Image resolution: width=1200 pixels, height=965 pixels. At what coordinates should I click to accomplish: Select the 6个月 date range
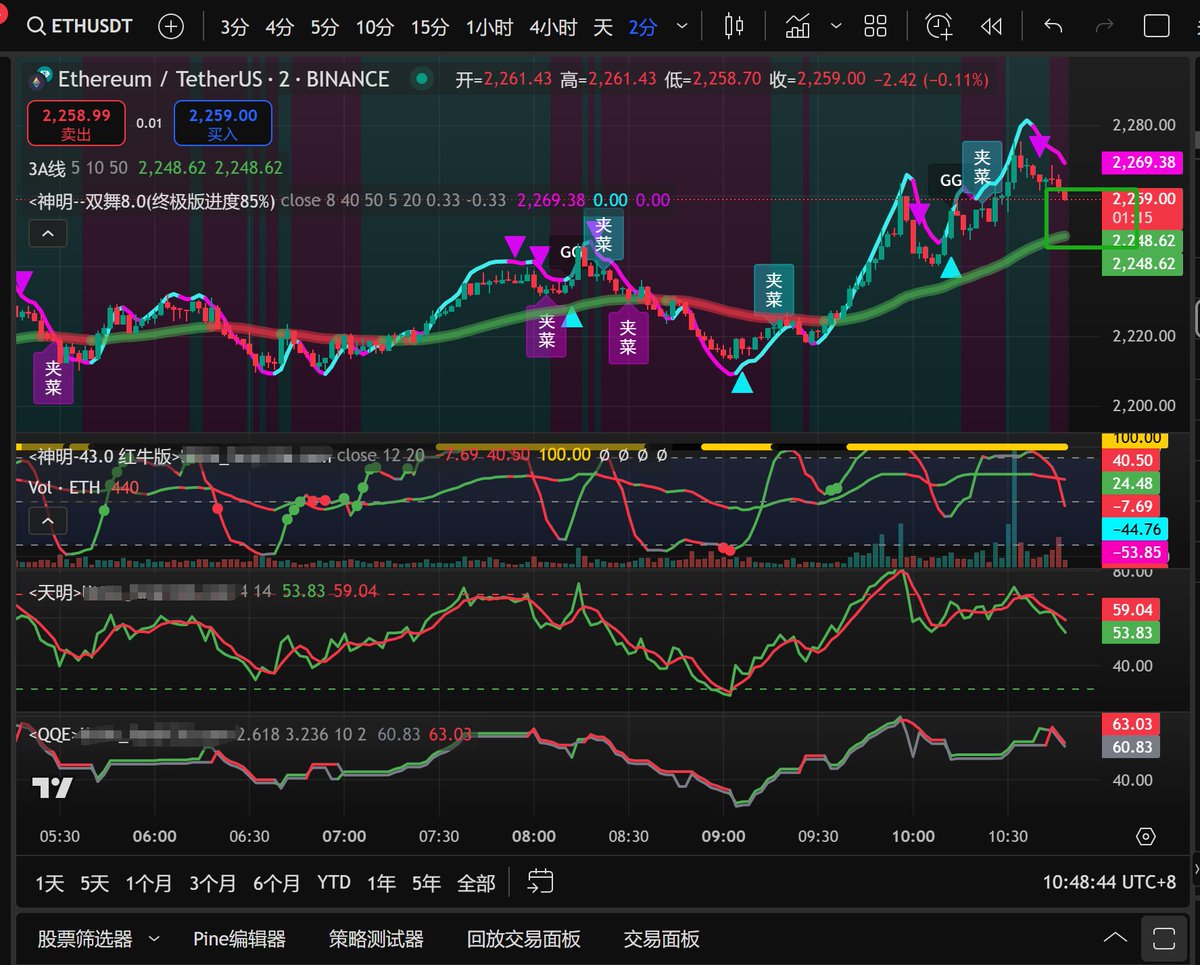pyautogui.click(x=277, y=883)
